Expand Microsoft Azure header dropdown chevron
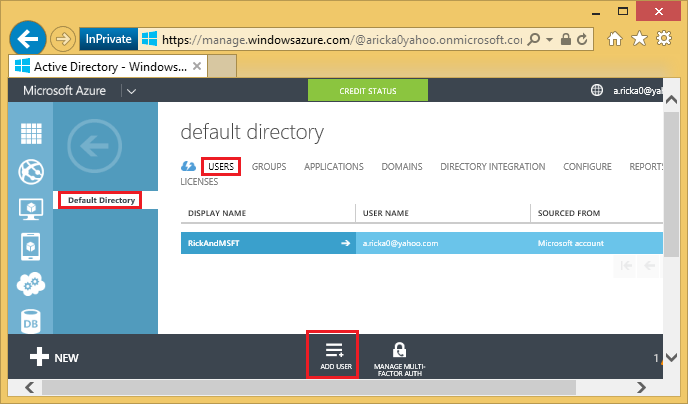The width and height of the screenshot is (688, 404). click(131, 91)
